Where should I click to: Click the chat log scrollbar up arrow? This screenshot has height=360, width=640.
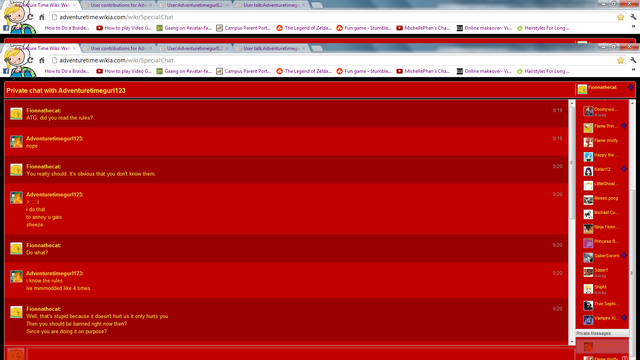[572, 103]
